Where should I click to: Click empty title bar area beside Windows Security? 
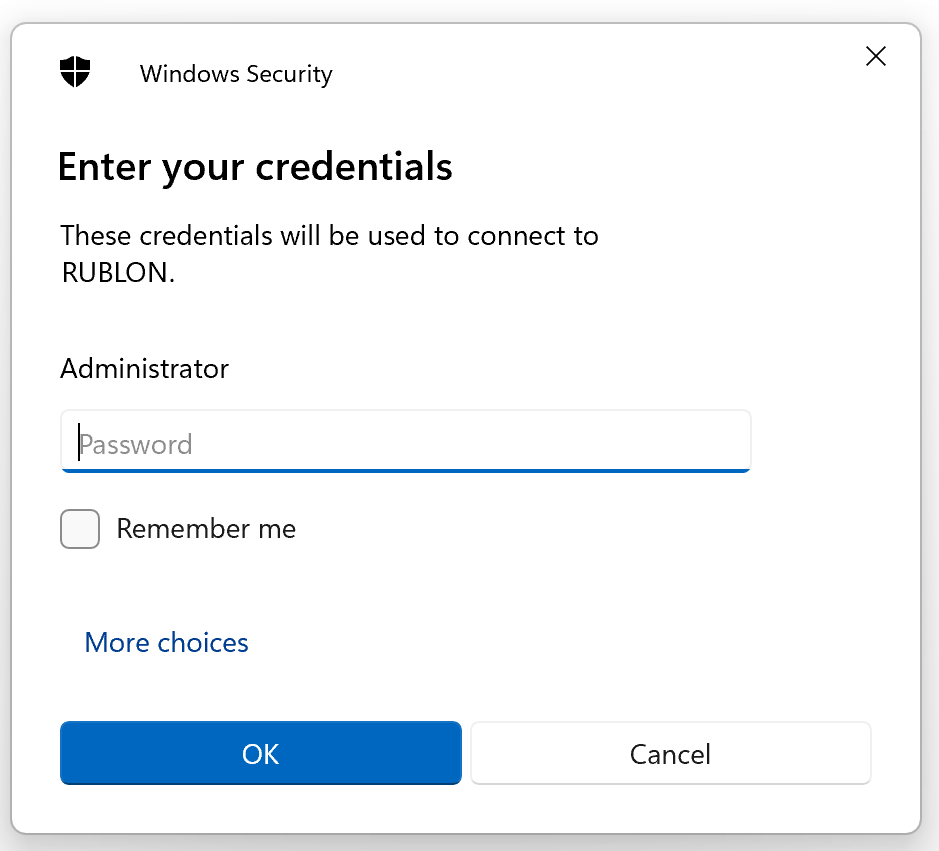point(600,74)
